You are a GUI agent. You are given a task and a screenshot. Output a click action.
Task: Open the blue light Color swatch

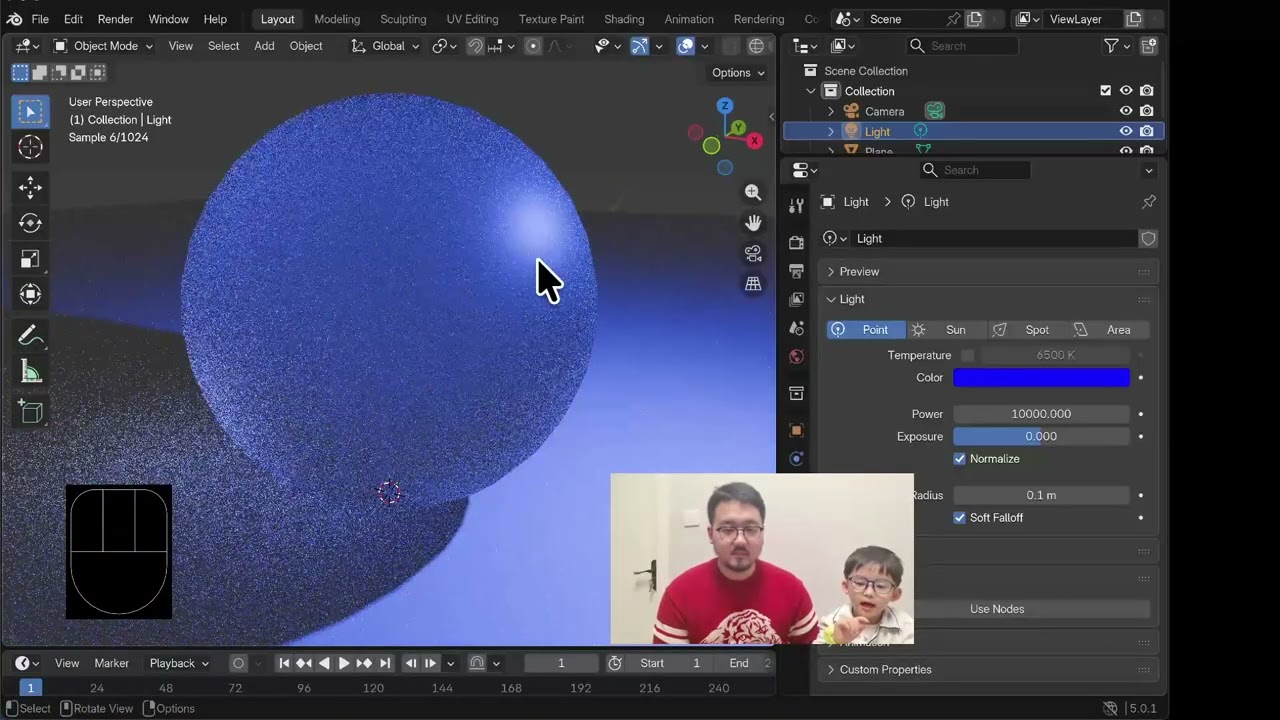(1041, 378)
